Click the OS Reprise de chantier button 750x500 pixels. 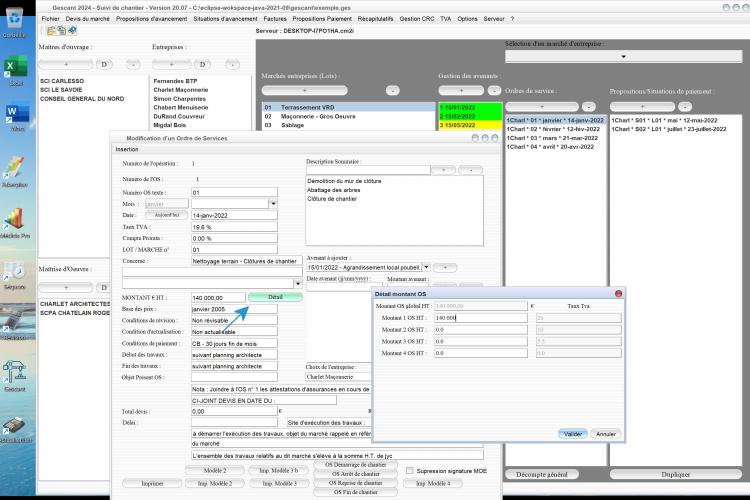(355, 483)
